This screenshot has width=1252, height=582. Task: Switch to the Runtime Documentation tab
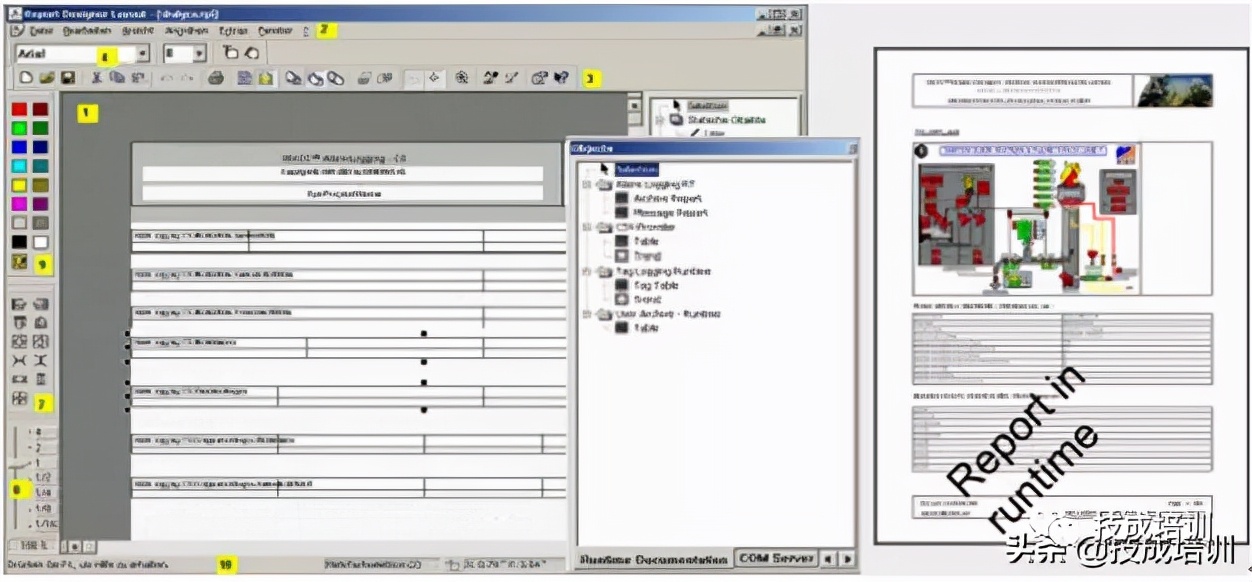654,559
